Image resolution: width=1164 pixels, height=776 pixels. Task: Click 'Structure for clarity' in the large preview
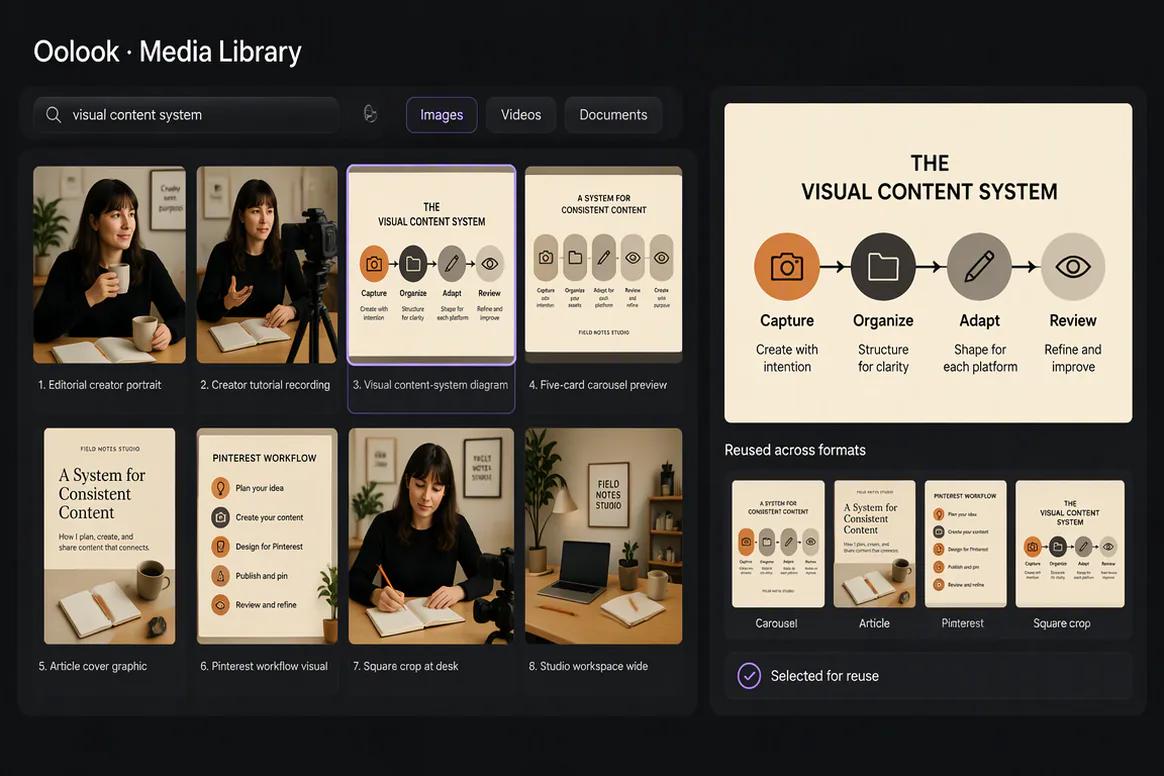(883, 358)
